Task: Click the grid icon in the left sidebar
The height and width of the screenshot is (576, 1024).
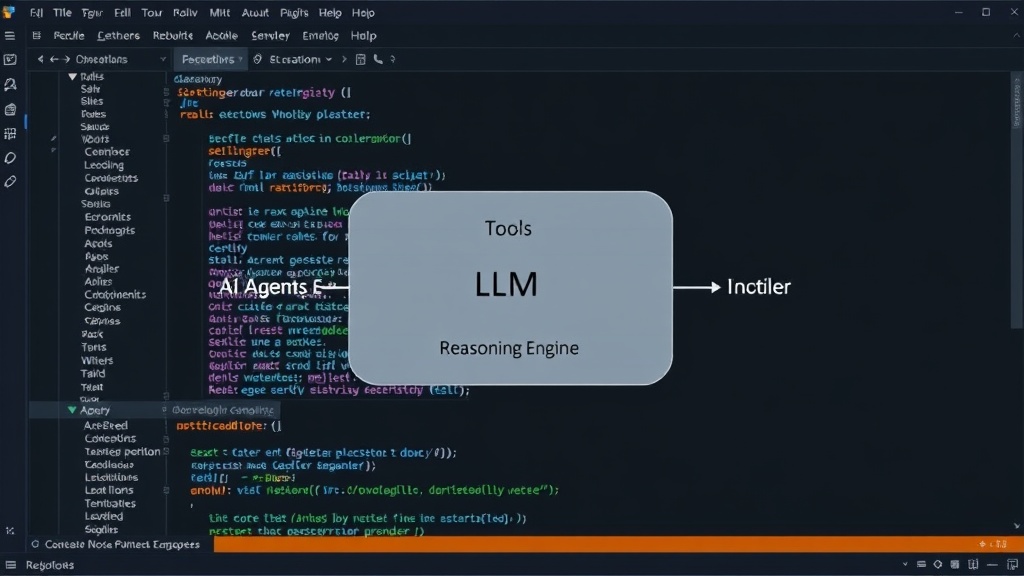Action: pyautogui.click(x=10, y=134)
